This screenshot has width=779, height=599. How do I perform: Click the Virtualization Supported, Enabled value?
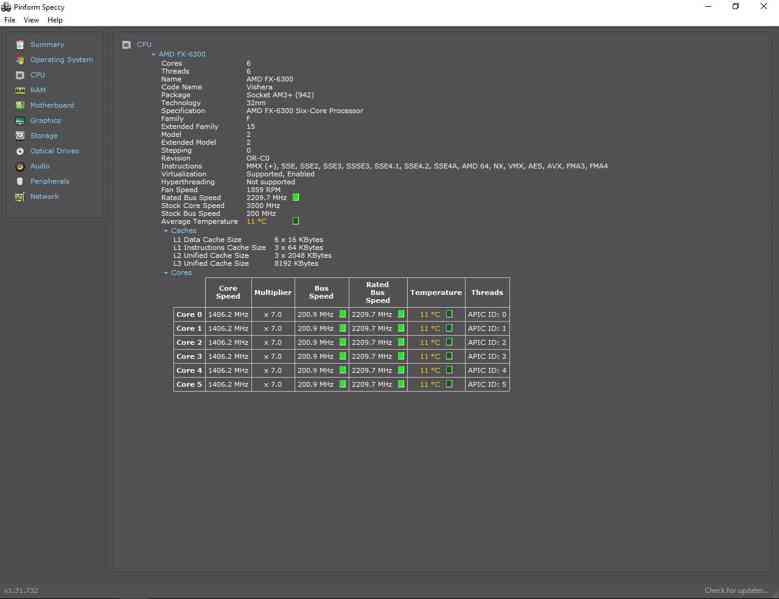tap(281, 174)
